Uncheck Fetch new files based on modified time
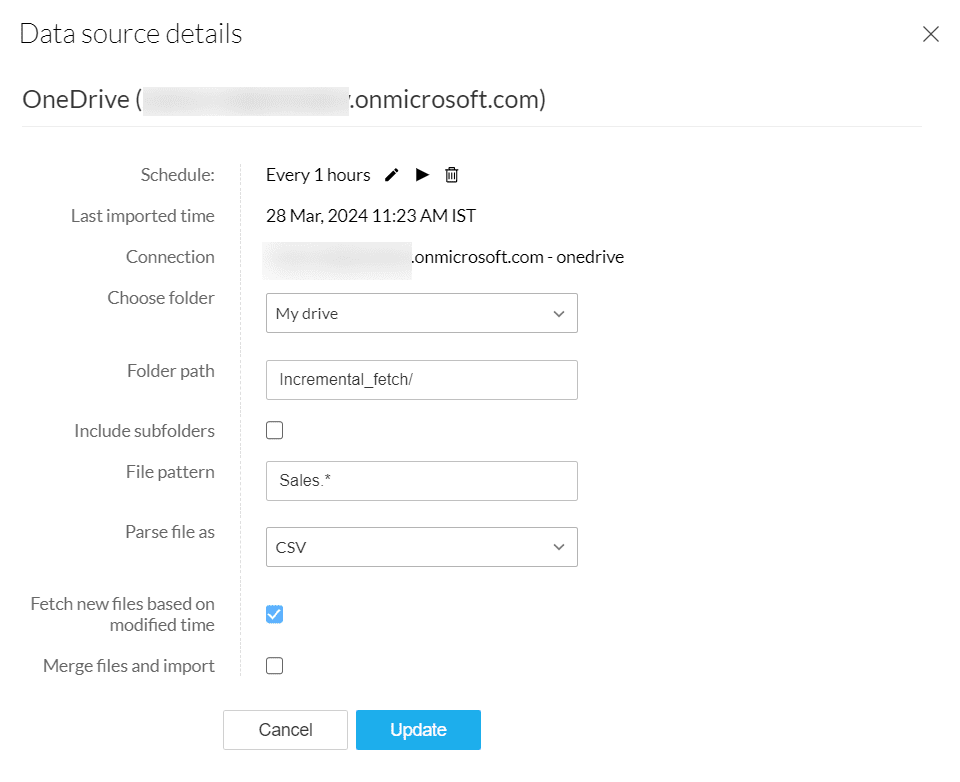 [x=275, y=614]
